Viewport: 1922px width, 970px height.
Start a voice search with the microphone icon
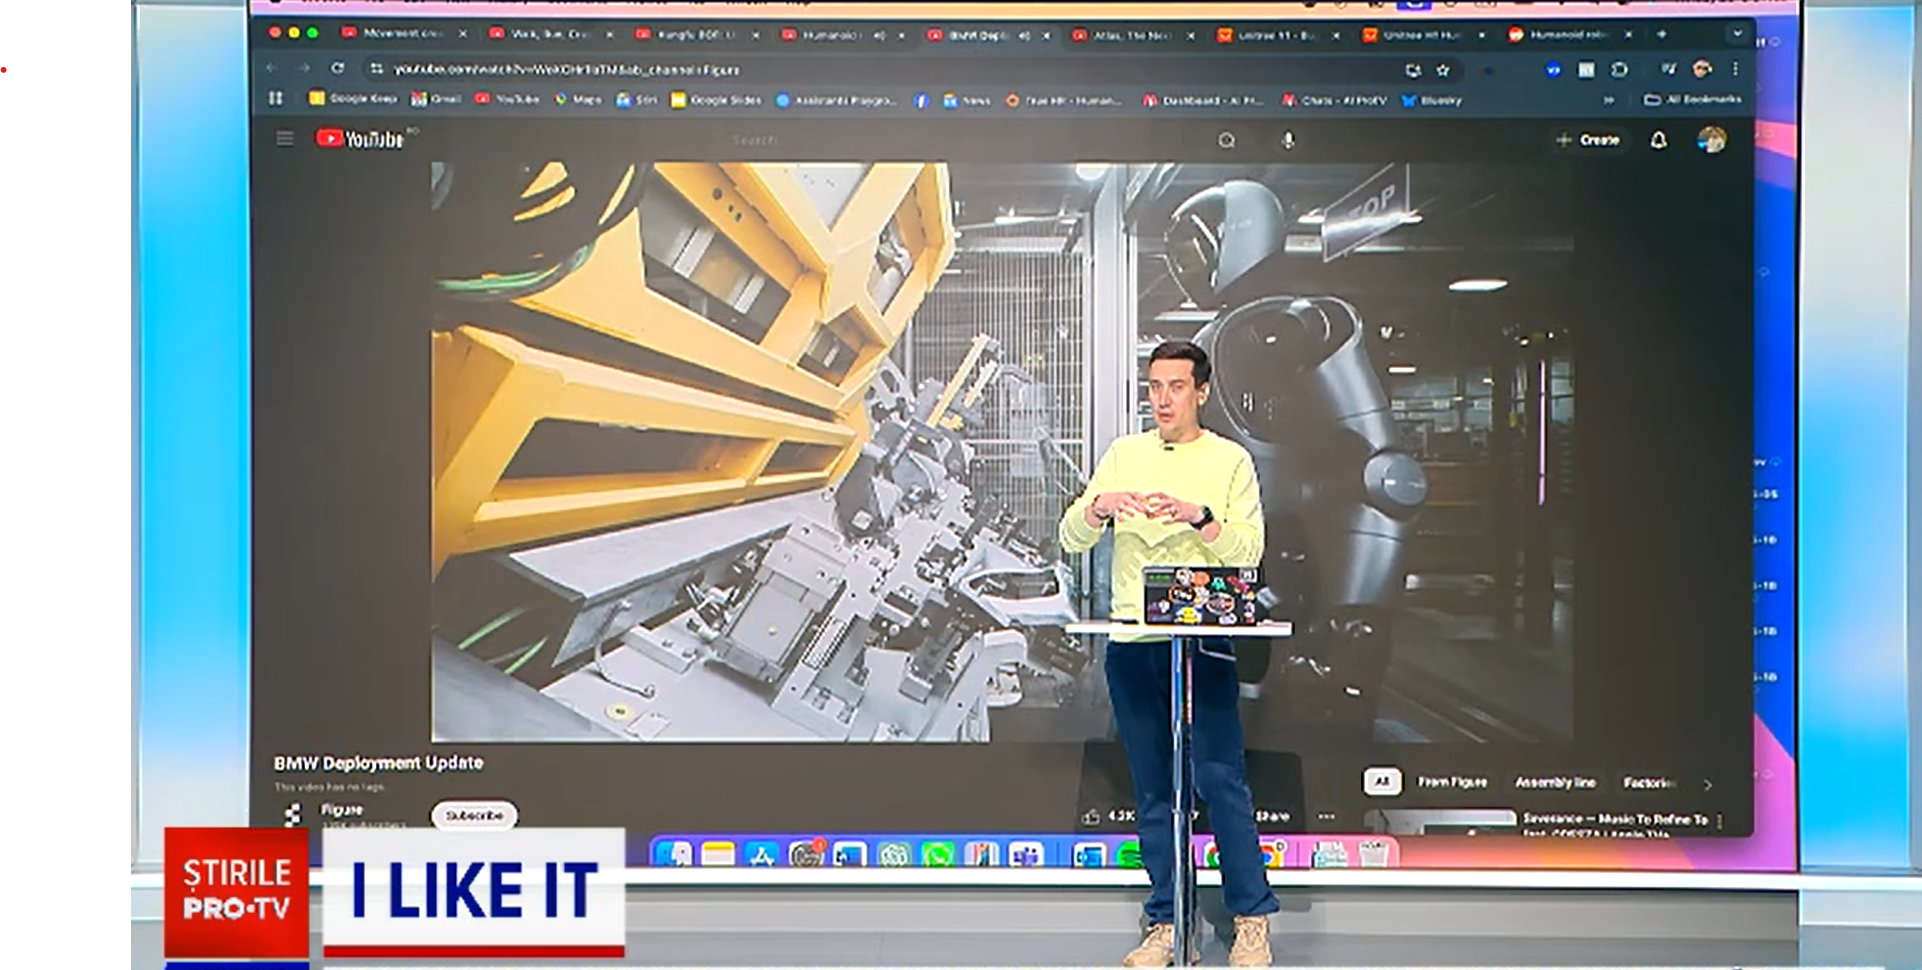(1288, 140)
